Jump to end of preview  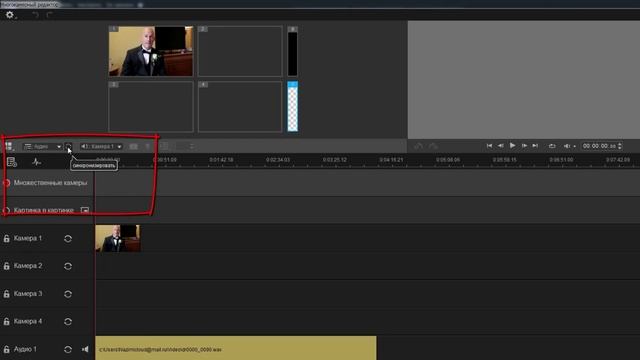pyautogui.click(x=535, y=146)
